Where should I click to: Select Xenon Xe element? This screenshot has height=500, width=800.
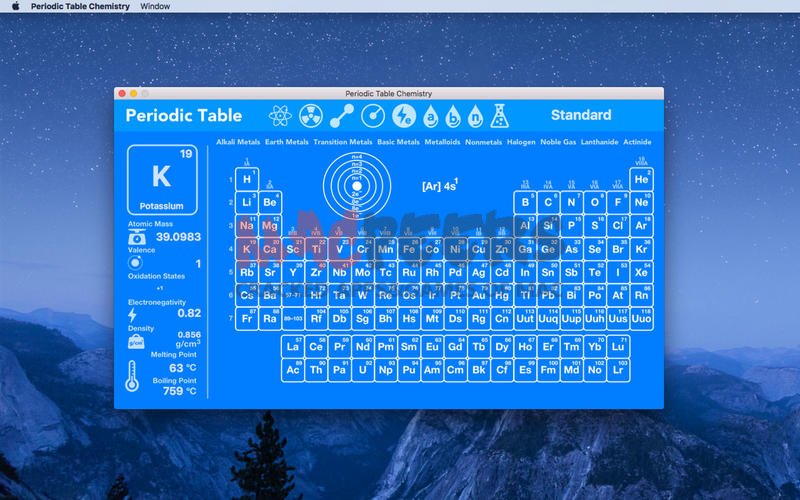click(x=642, y=272)
